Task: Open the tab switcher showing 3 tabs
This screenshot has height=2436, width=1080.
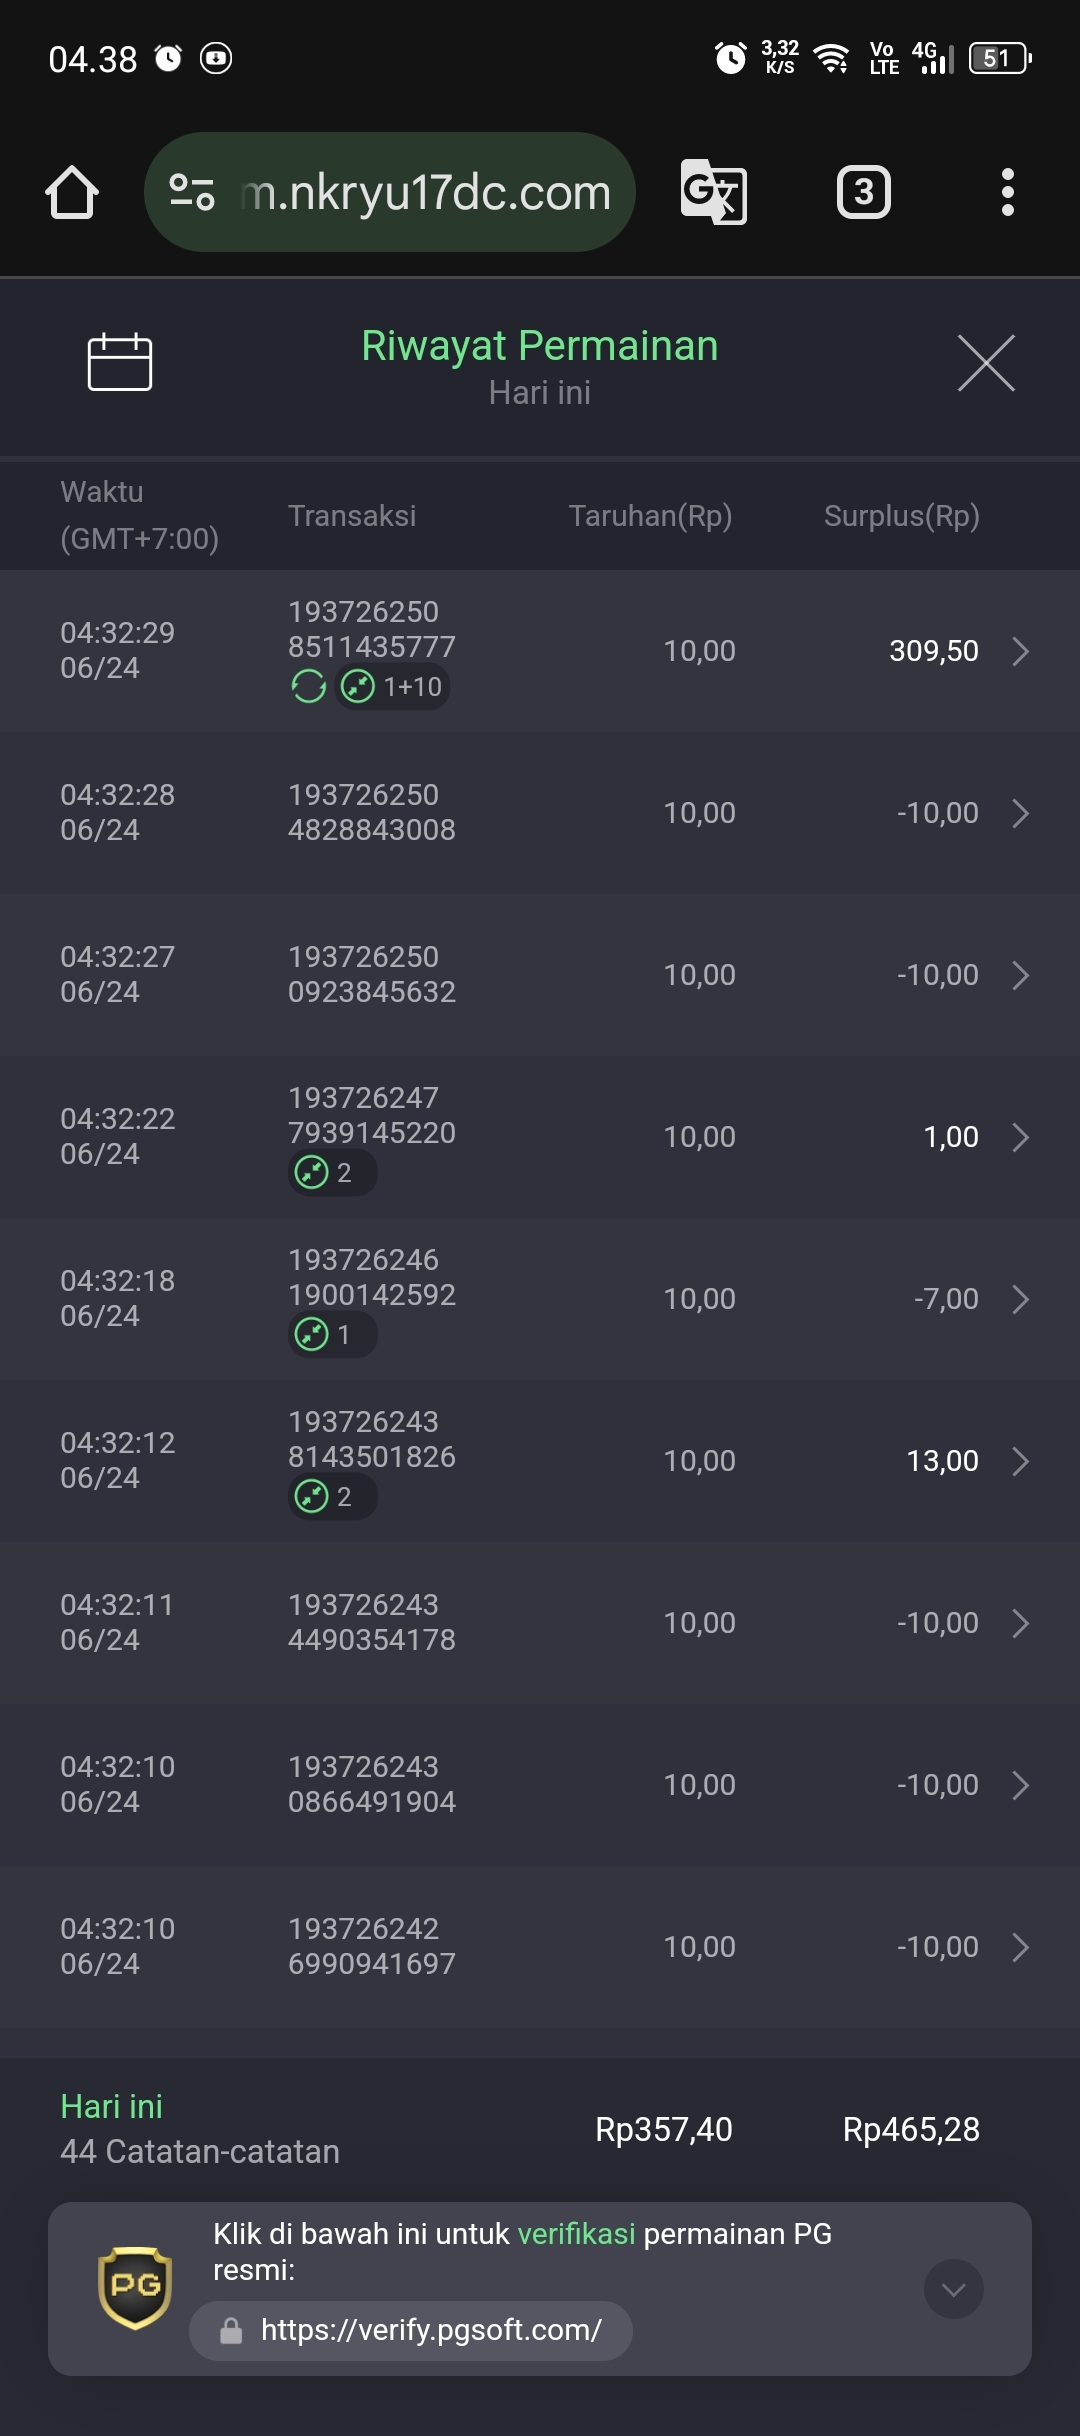Action: [x=863, y=192]
